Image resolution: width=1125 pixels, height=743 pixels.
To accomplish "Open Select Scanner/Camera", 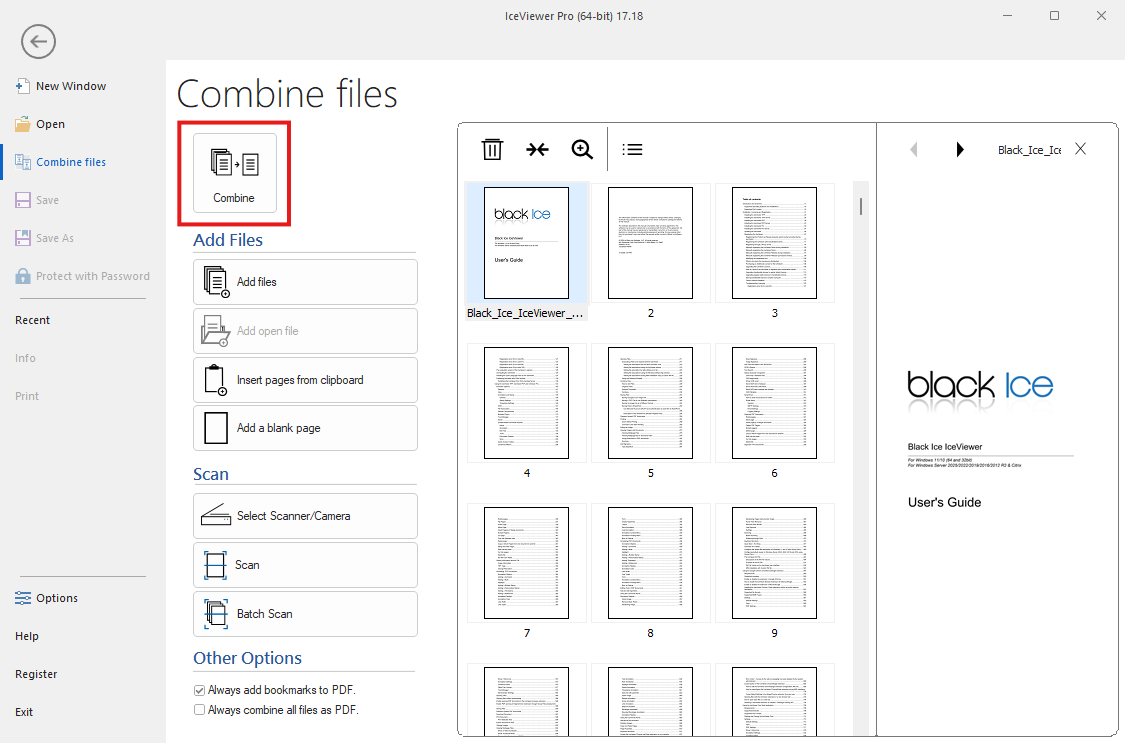I will [x=306, y=516].
